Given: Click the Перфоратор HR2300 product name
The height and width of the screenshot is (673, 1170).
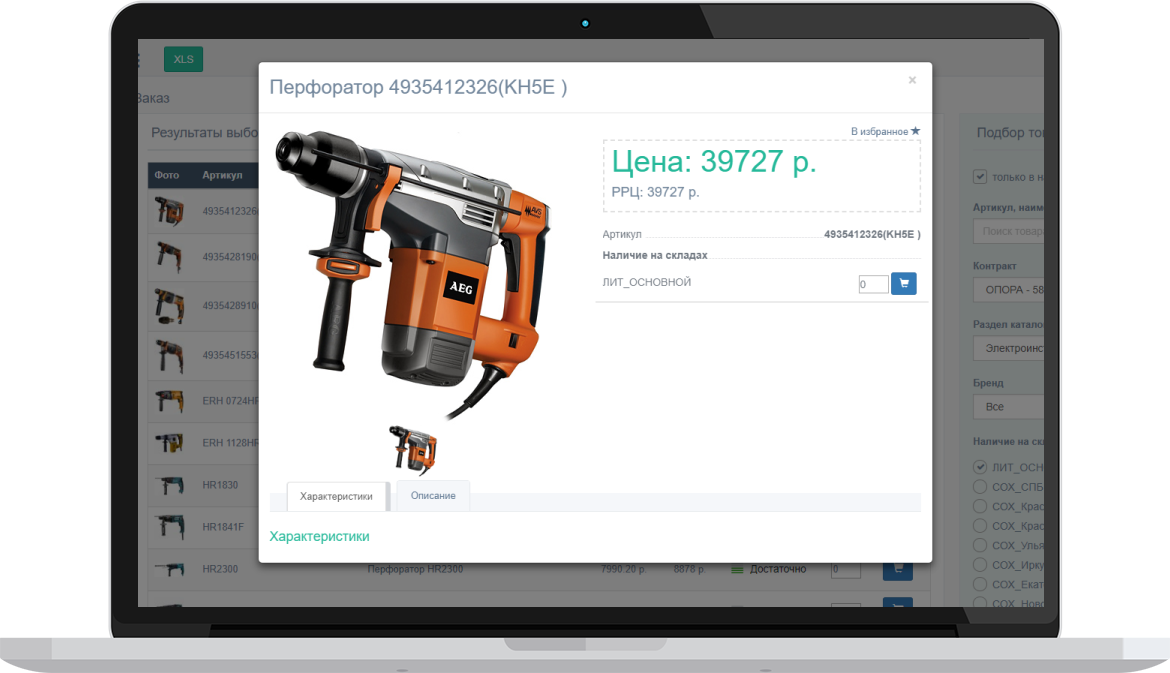Looking at the screenshot, I should pos(415,569).
